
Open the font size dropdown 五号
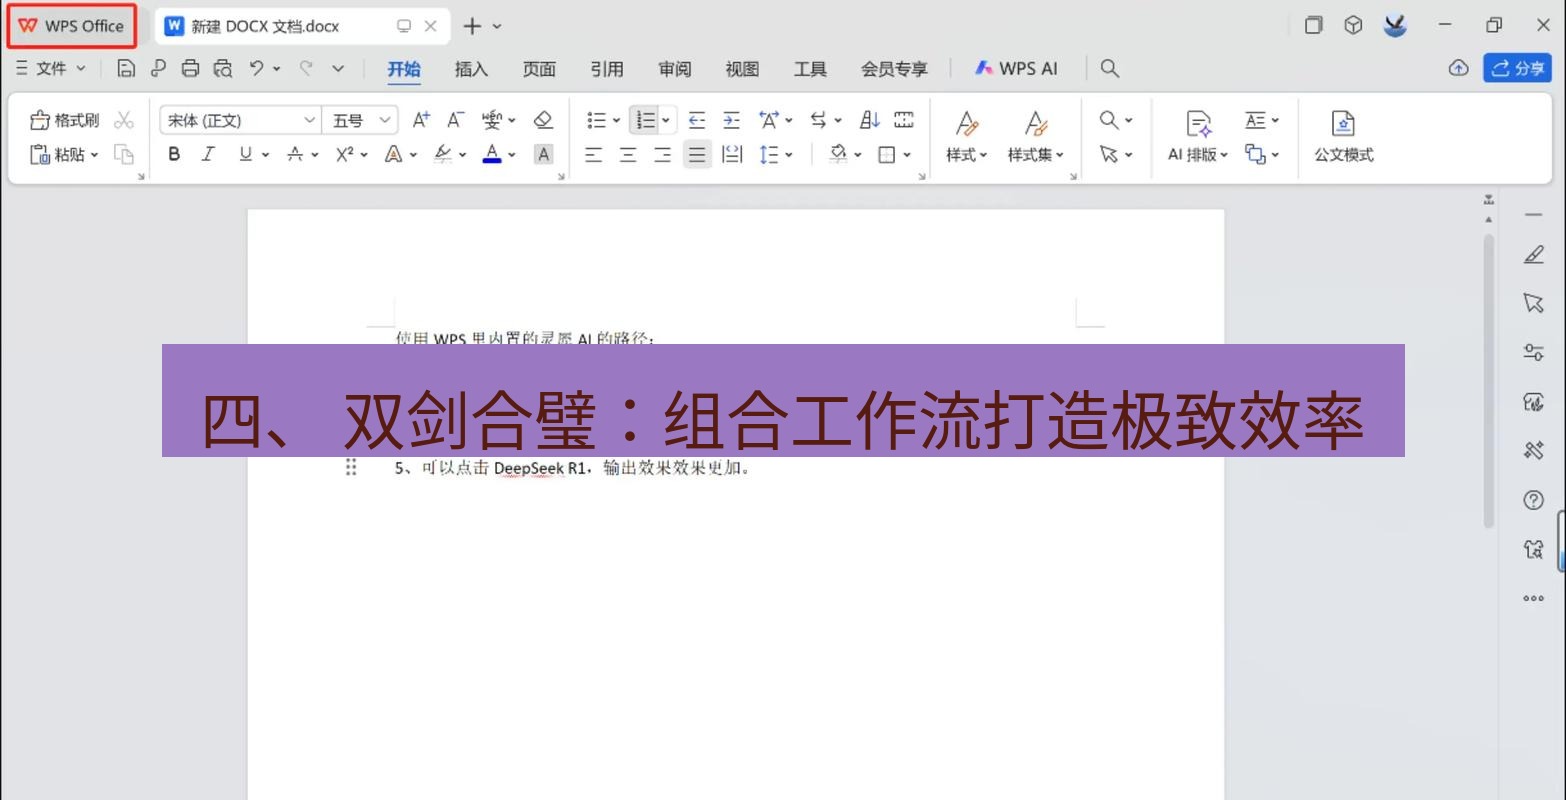coord(385,120)
